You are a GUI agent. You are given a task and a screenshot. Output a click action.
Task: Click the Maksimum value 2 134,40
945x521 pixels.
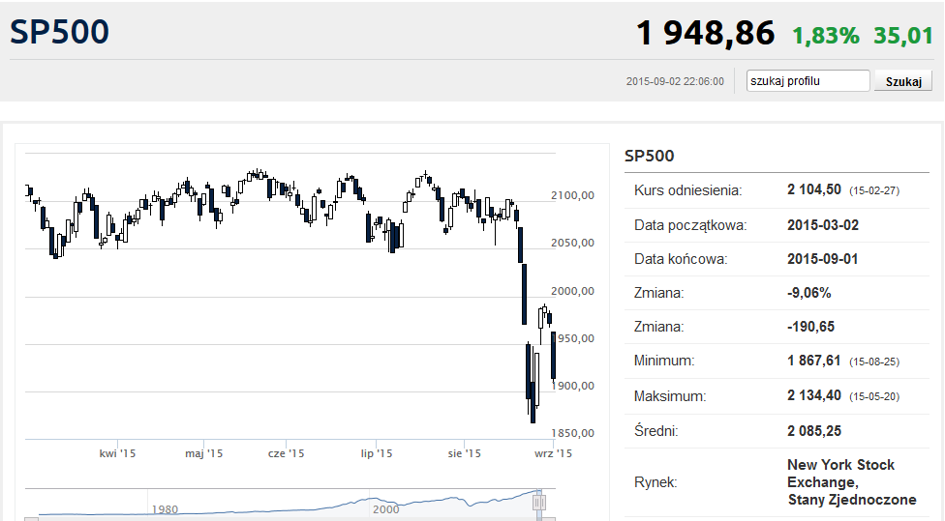click(x=814, y=396)
